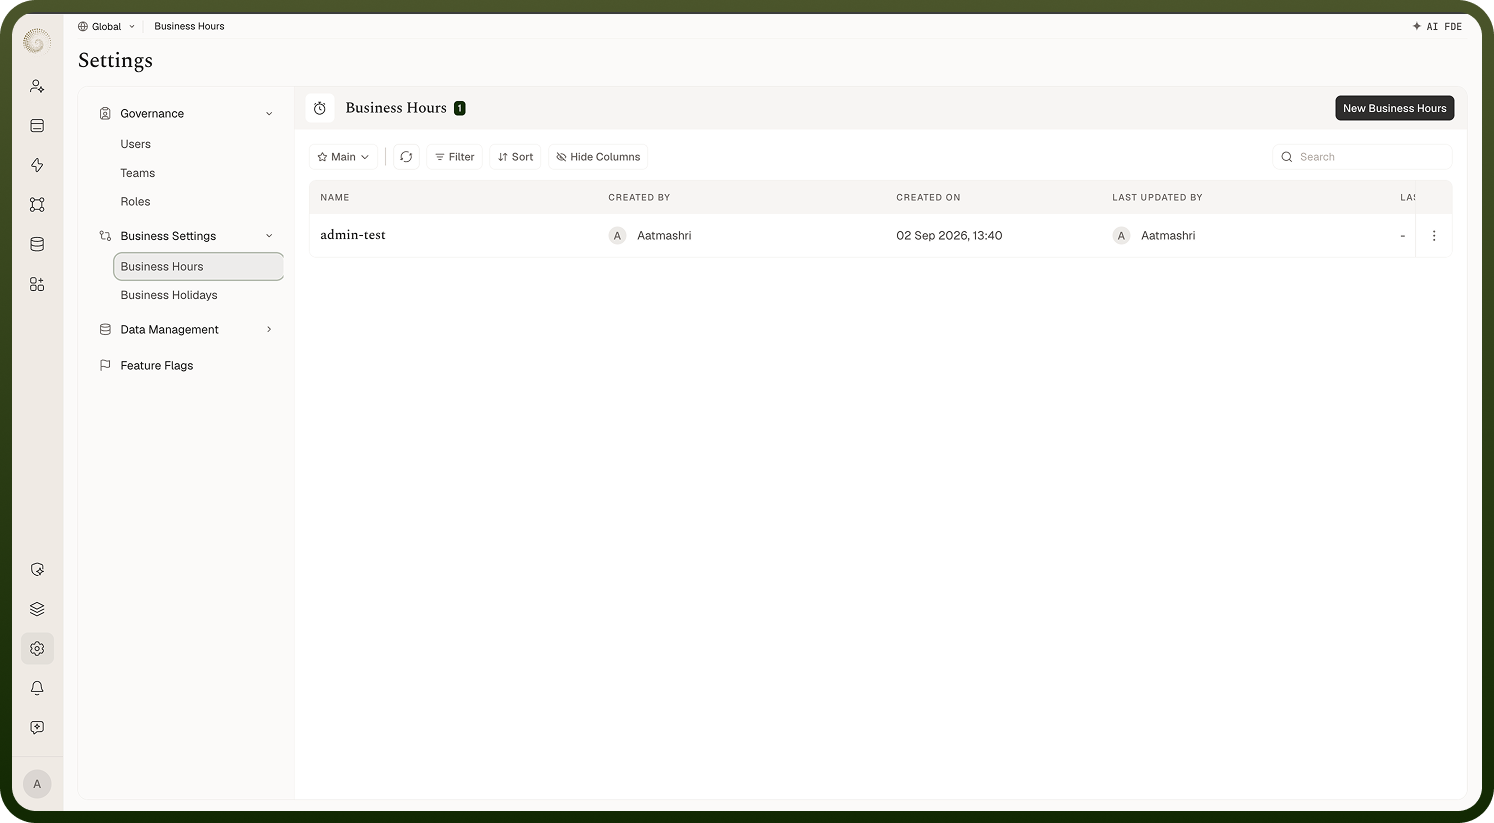Expand the Data Management section

(x=269, y=330)
